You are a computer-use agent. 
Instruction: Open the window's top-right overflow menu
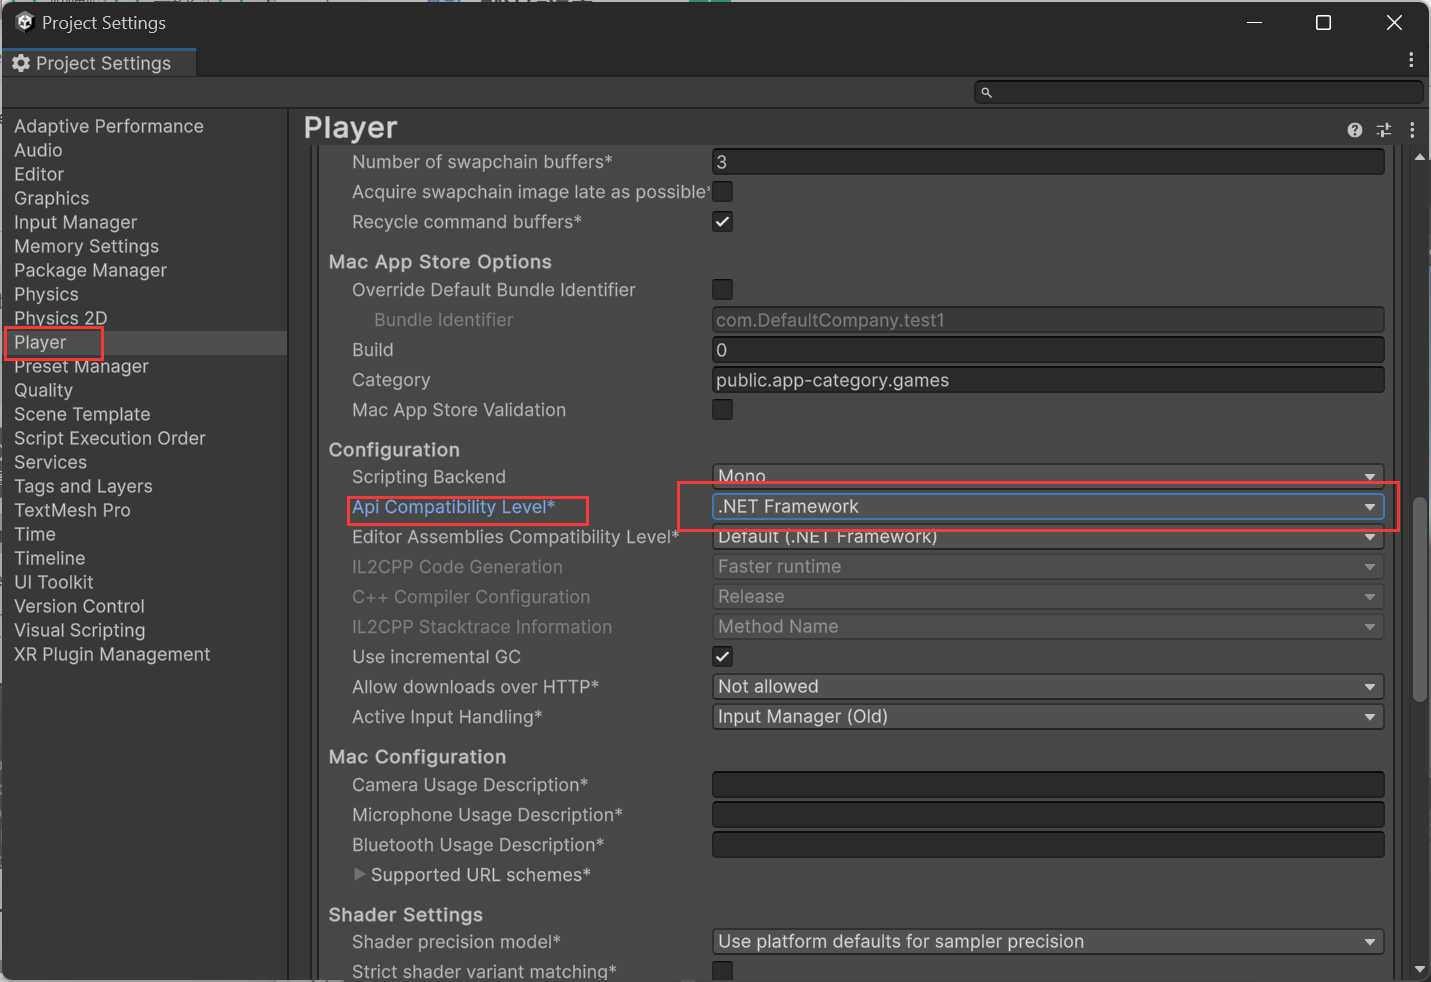1411,60
